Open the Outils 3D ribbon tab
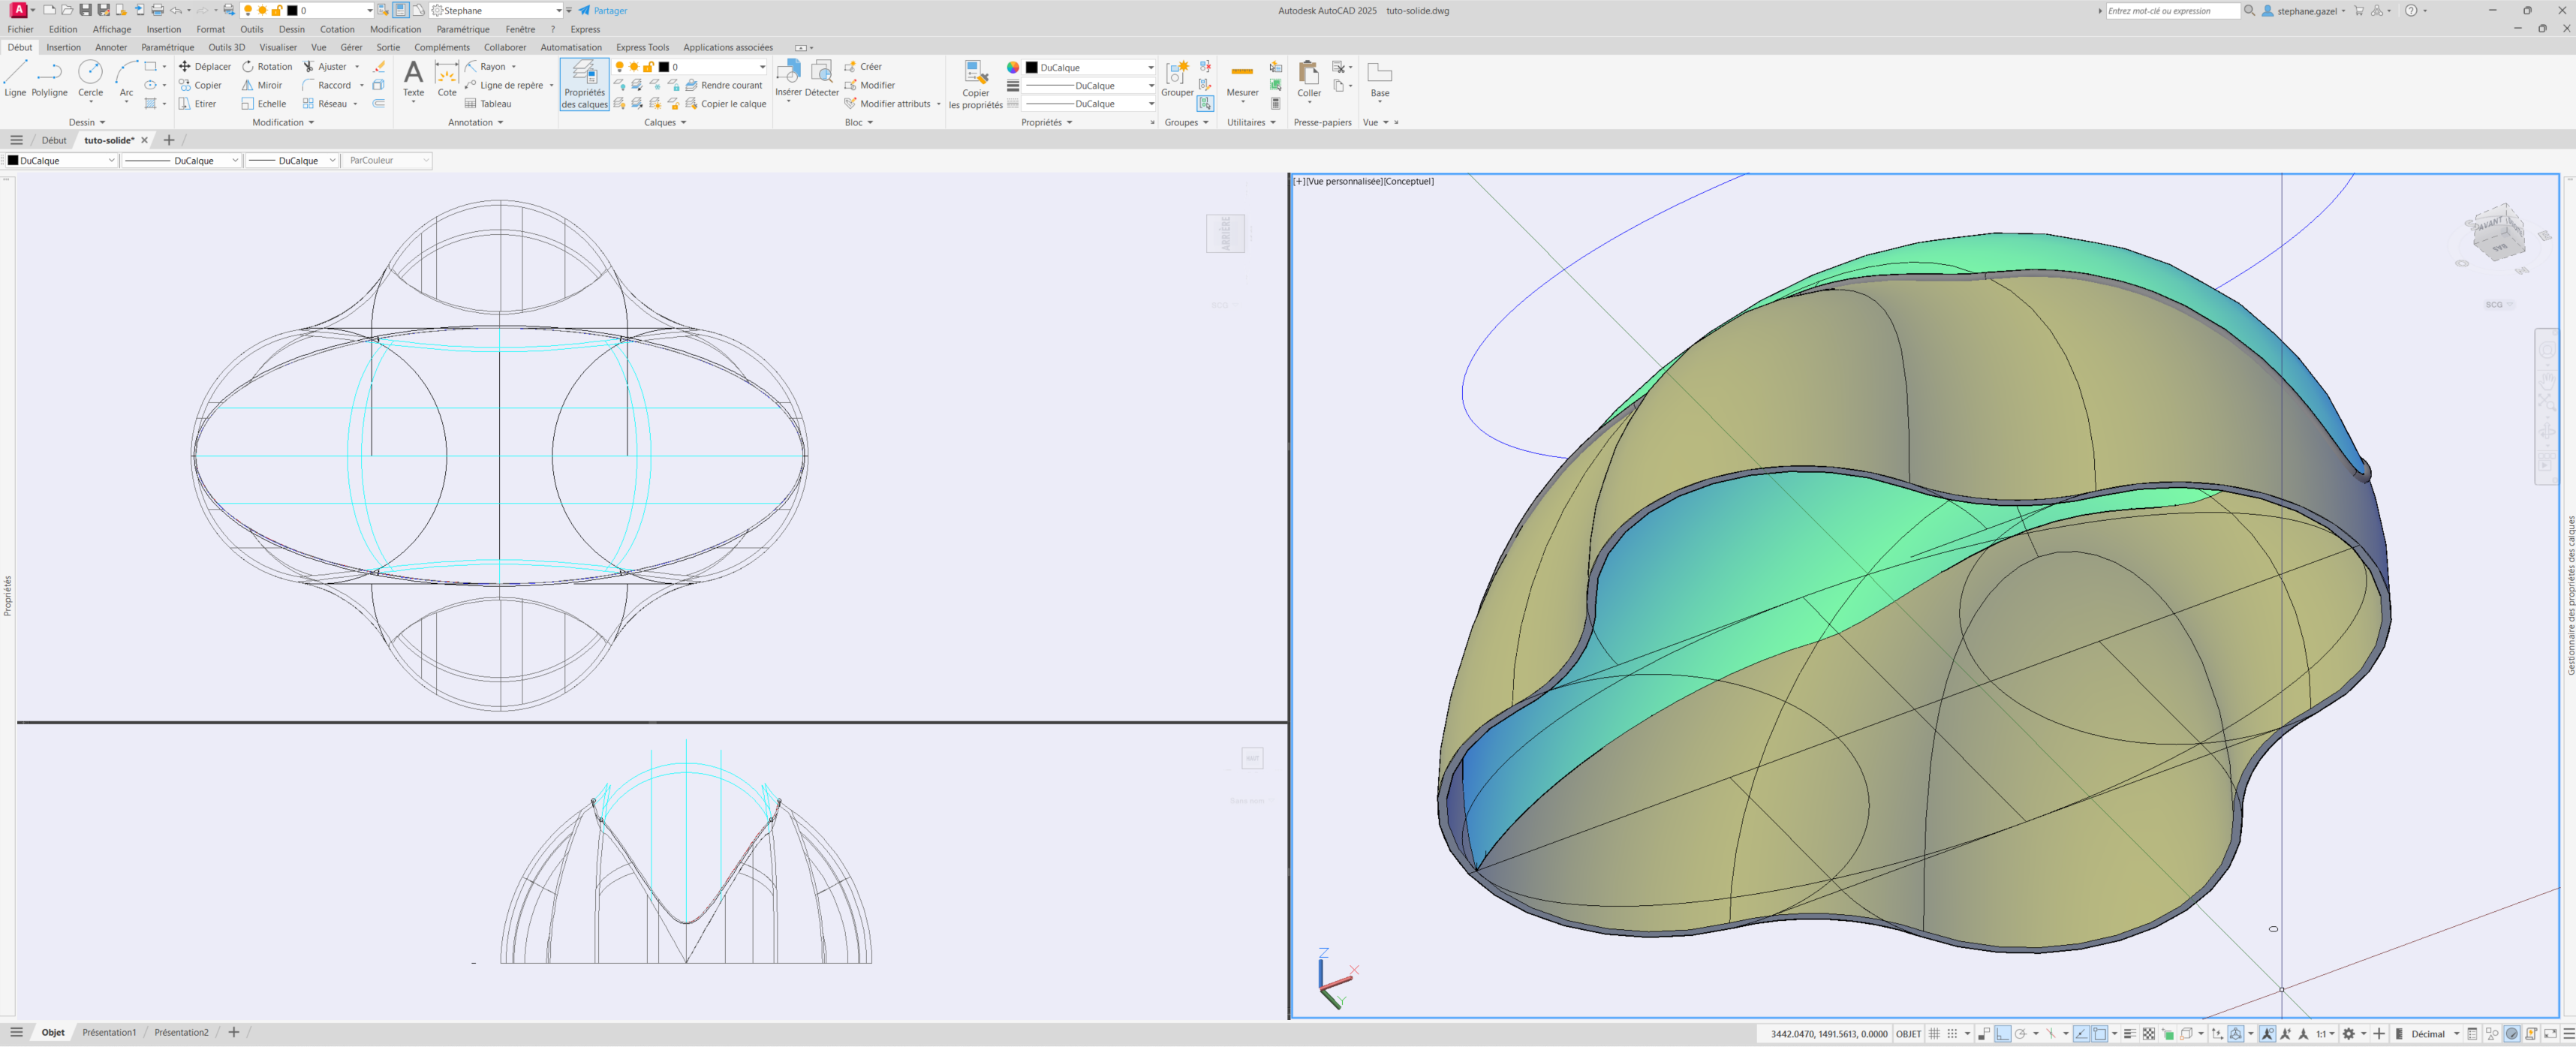Viewport: 2576px width, 1047px height. (226, 47)
